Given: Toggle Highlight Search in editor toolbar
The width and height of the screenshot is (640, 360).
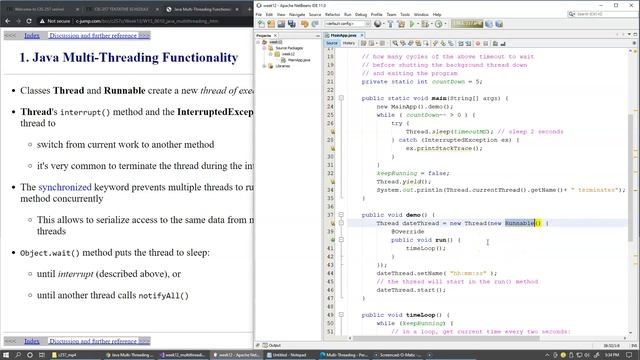Looking at the screenshot, I should pyautogui.click(x=418, y=43).
